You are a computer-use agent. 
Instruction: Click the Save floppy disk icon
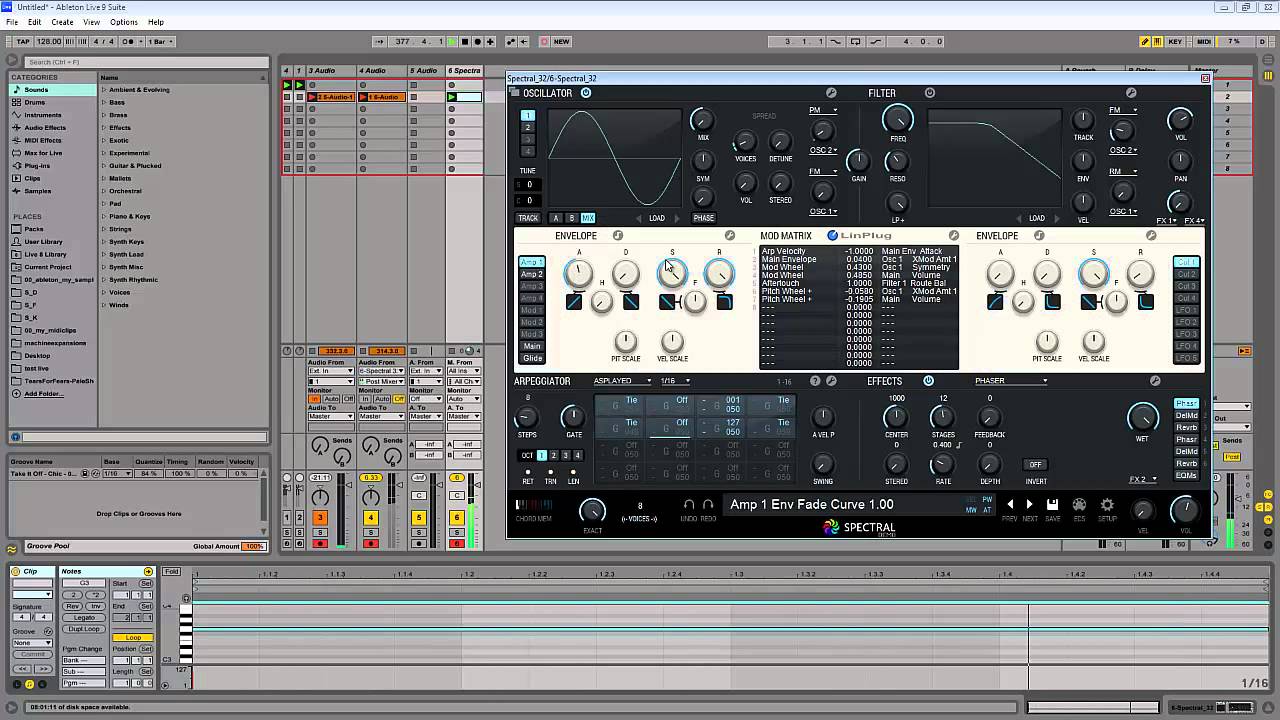[x=1052, y=505]
